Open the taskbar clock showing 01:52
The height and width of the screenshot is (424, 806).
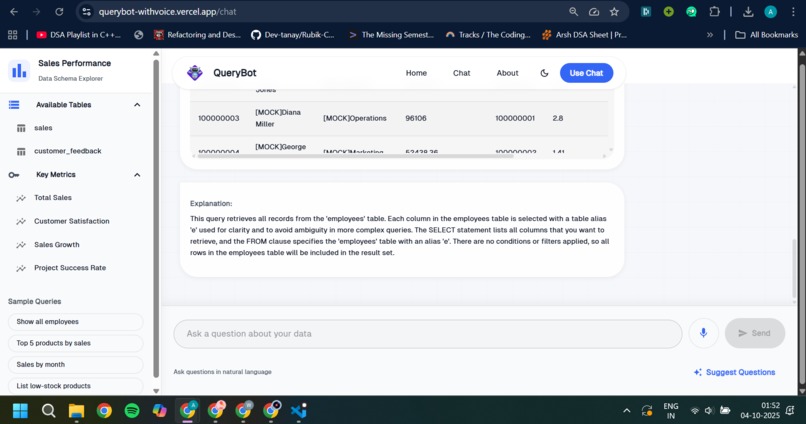(760, 411)
